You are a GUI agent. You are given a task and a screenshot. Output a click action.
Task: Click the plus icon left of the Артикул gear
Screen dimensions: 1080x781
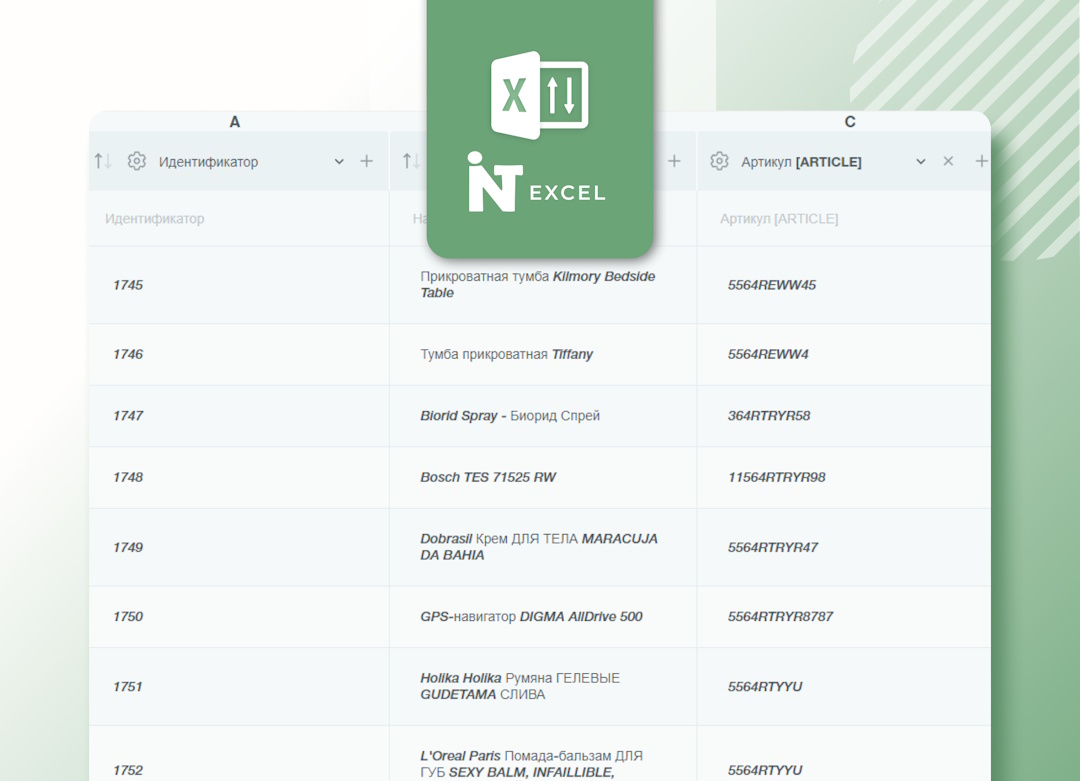click(x=674, y=161)
